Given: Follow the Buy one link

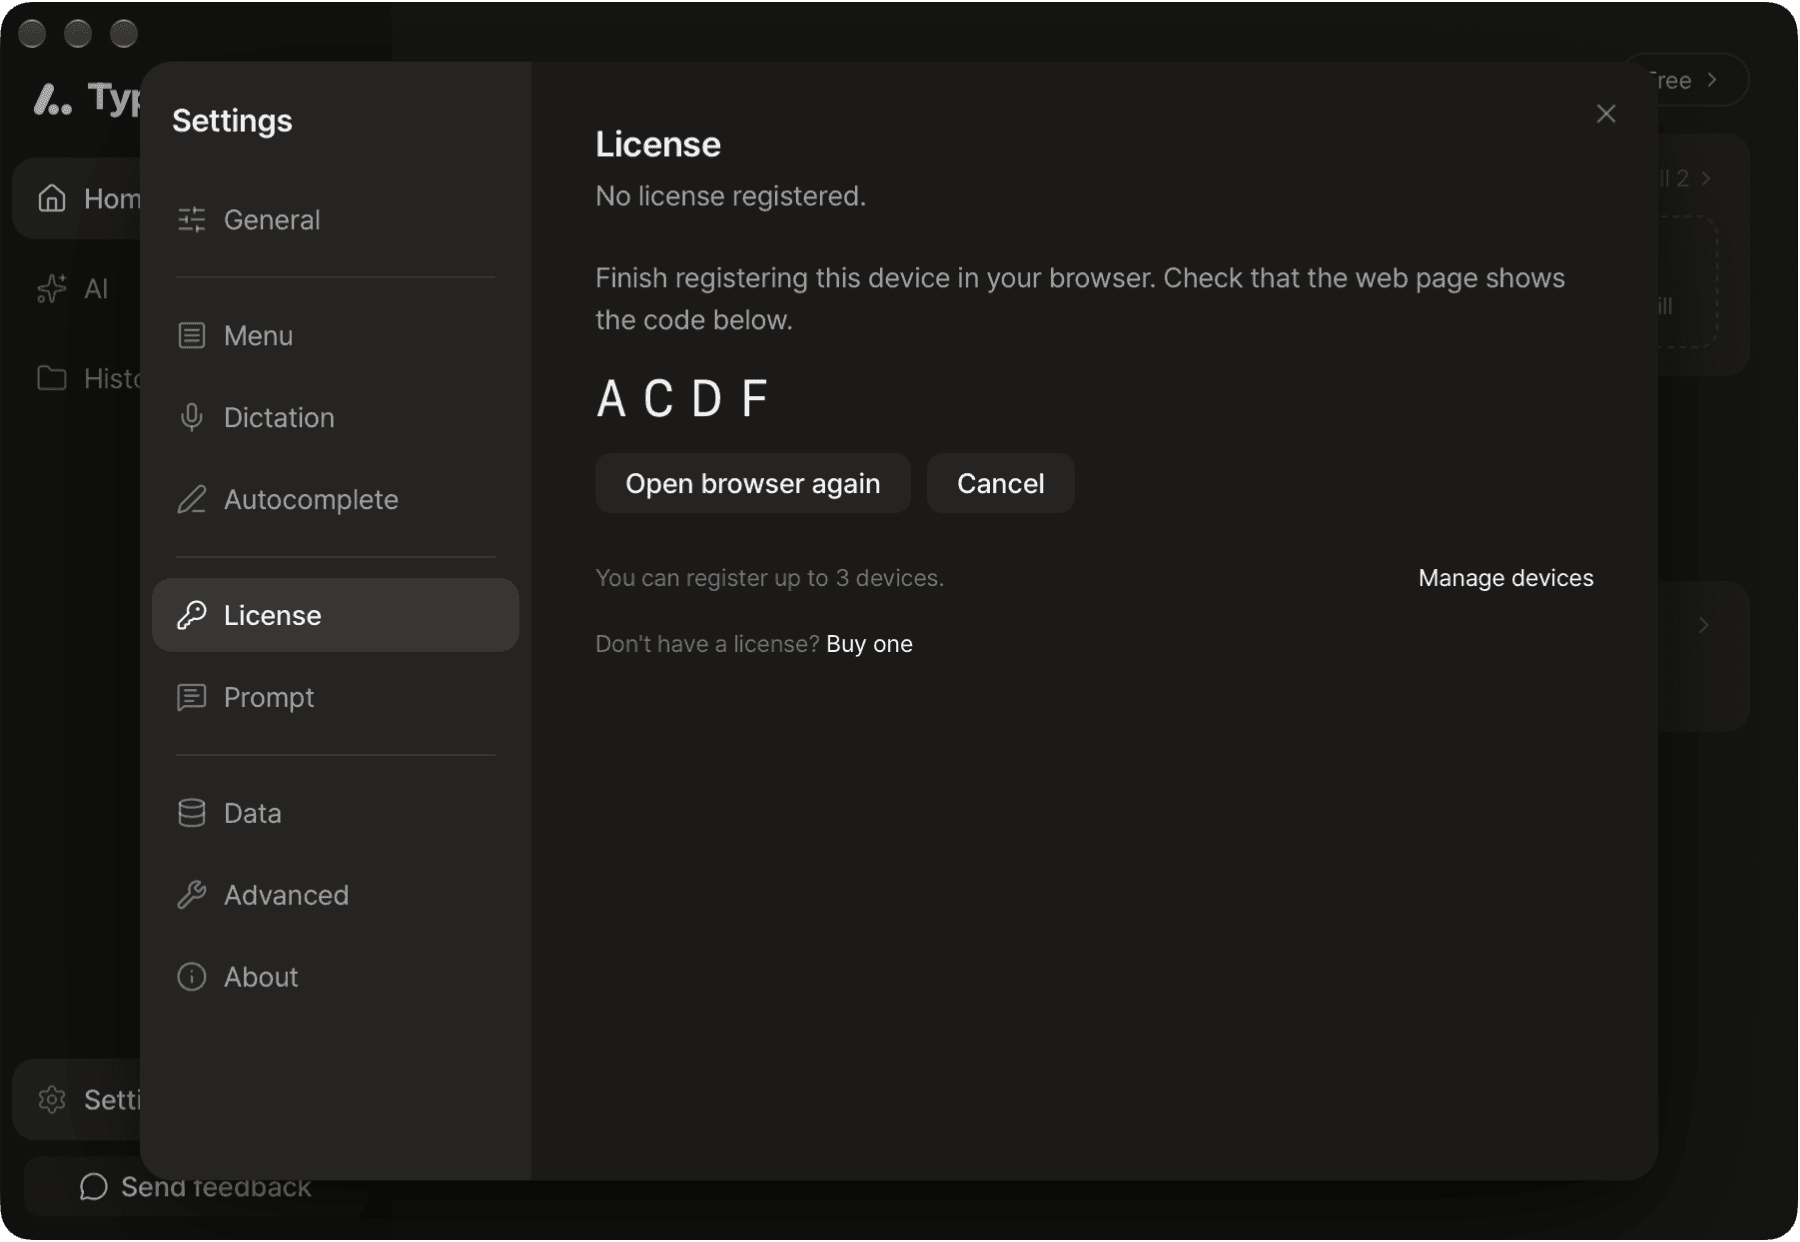Looking at the screenshot, I should 869,644.
